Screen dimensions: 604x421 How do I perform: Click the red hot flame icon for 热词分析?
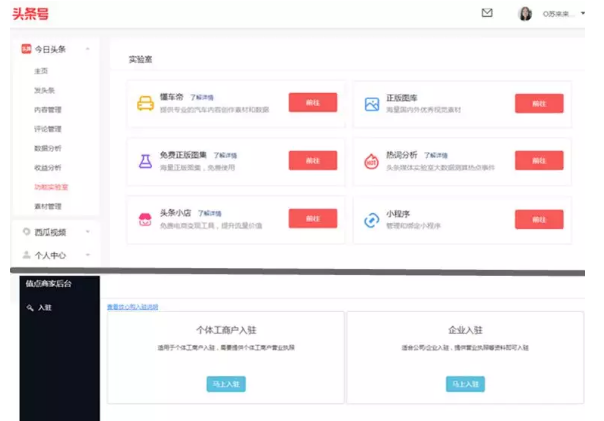(x=372, y=161)
